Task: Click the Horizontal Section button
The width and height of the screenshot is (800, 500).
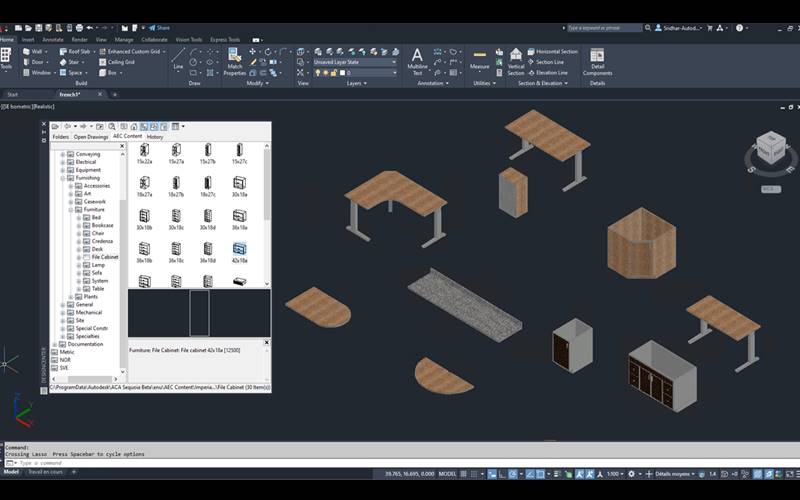Action: coord(556,51)
